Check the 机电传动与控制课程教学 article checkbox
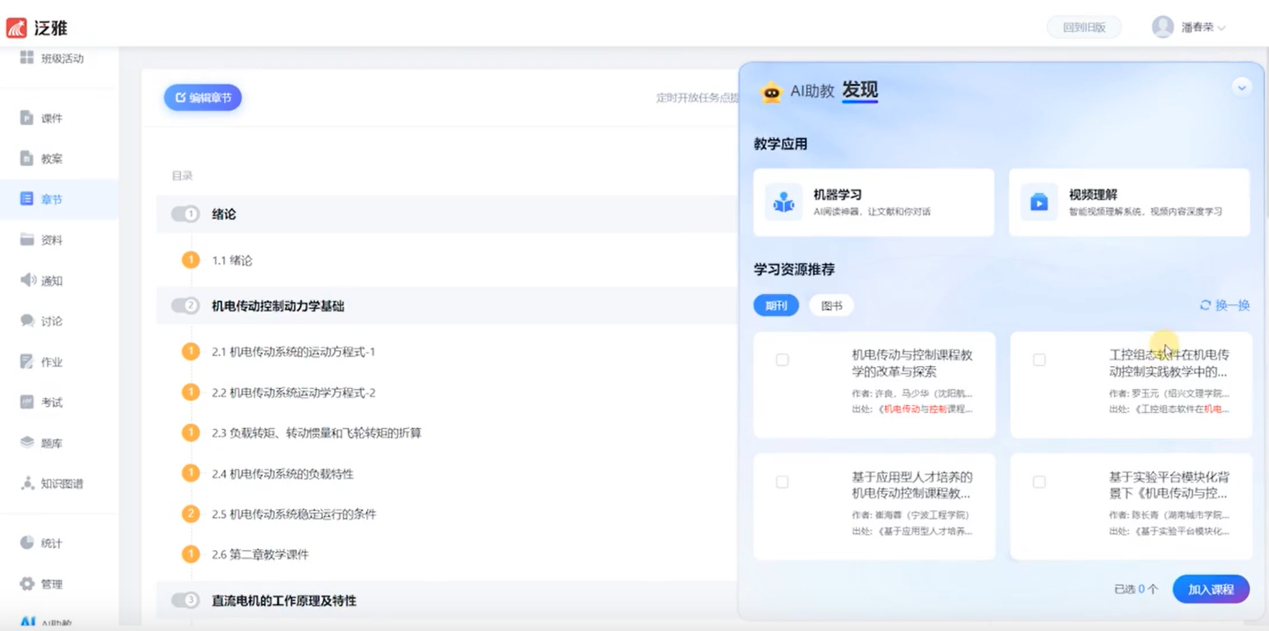 (782, 360)
